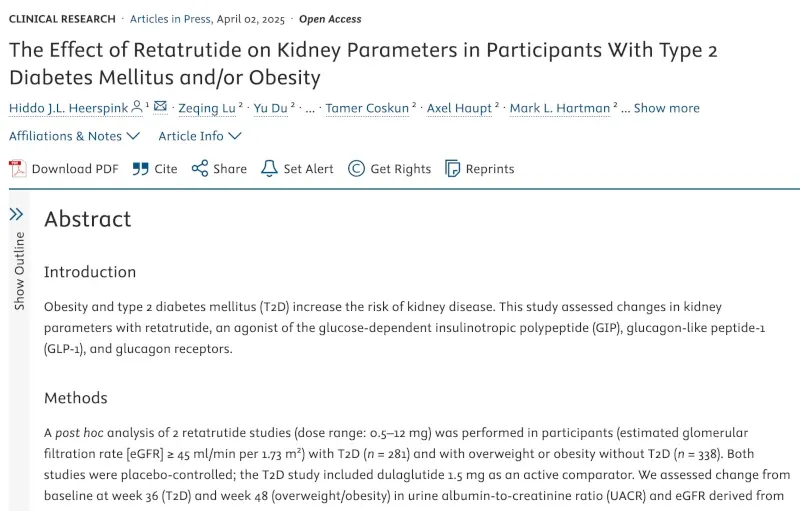
Task: Click the Set Alert bell icon
Action: (x=269, y=168)
